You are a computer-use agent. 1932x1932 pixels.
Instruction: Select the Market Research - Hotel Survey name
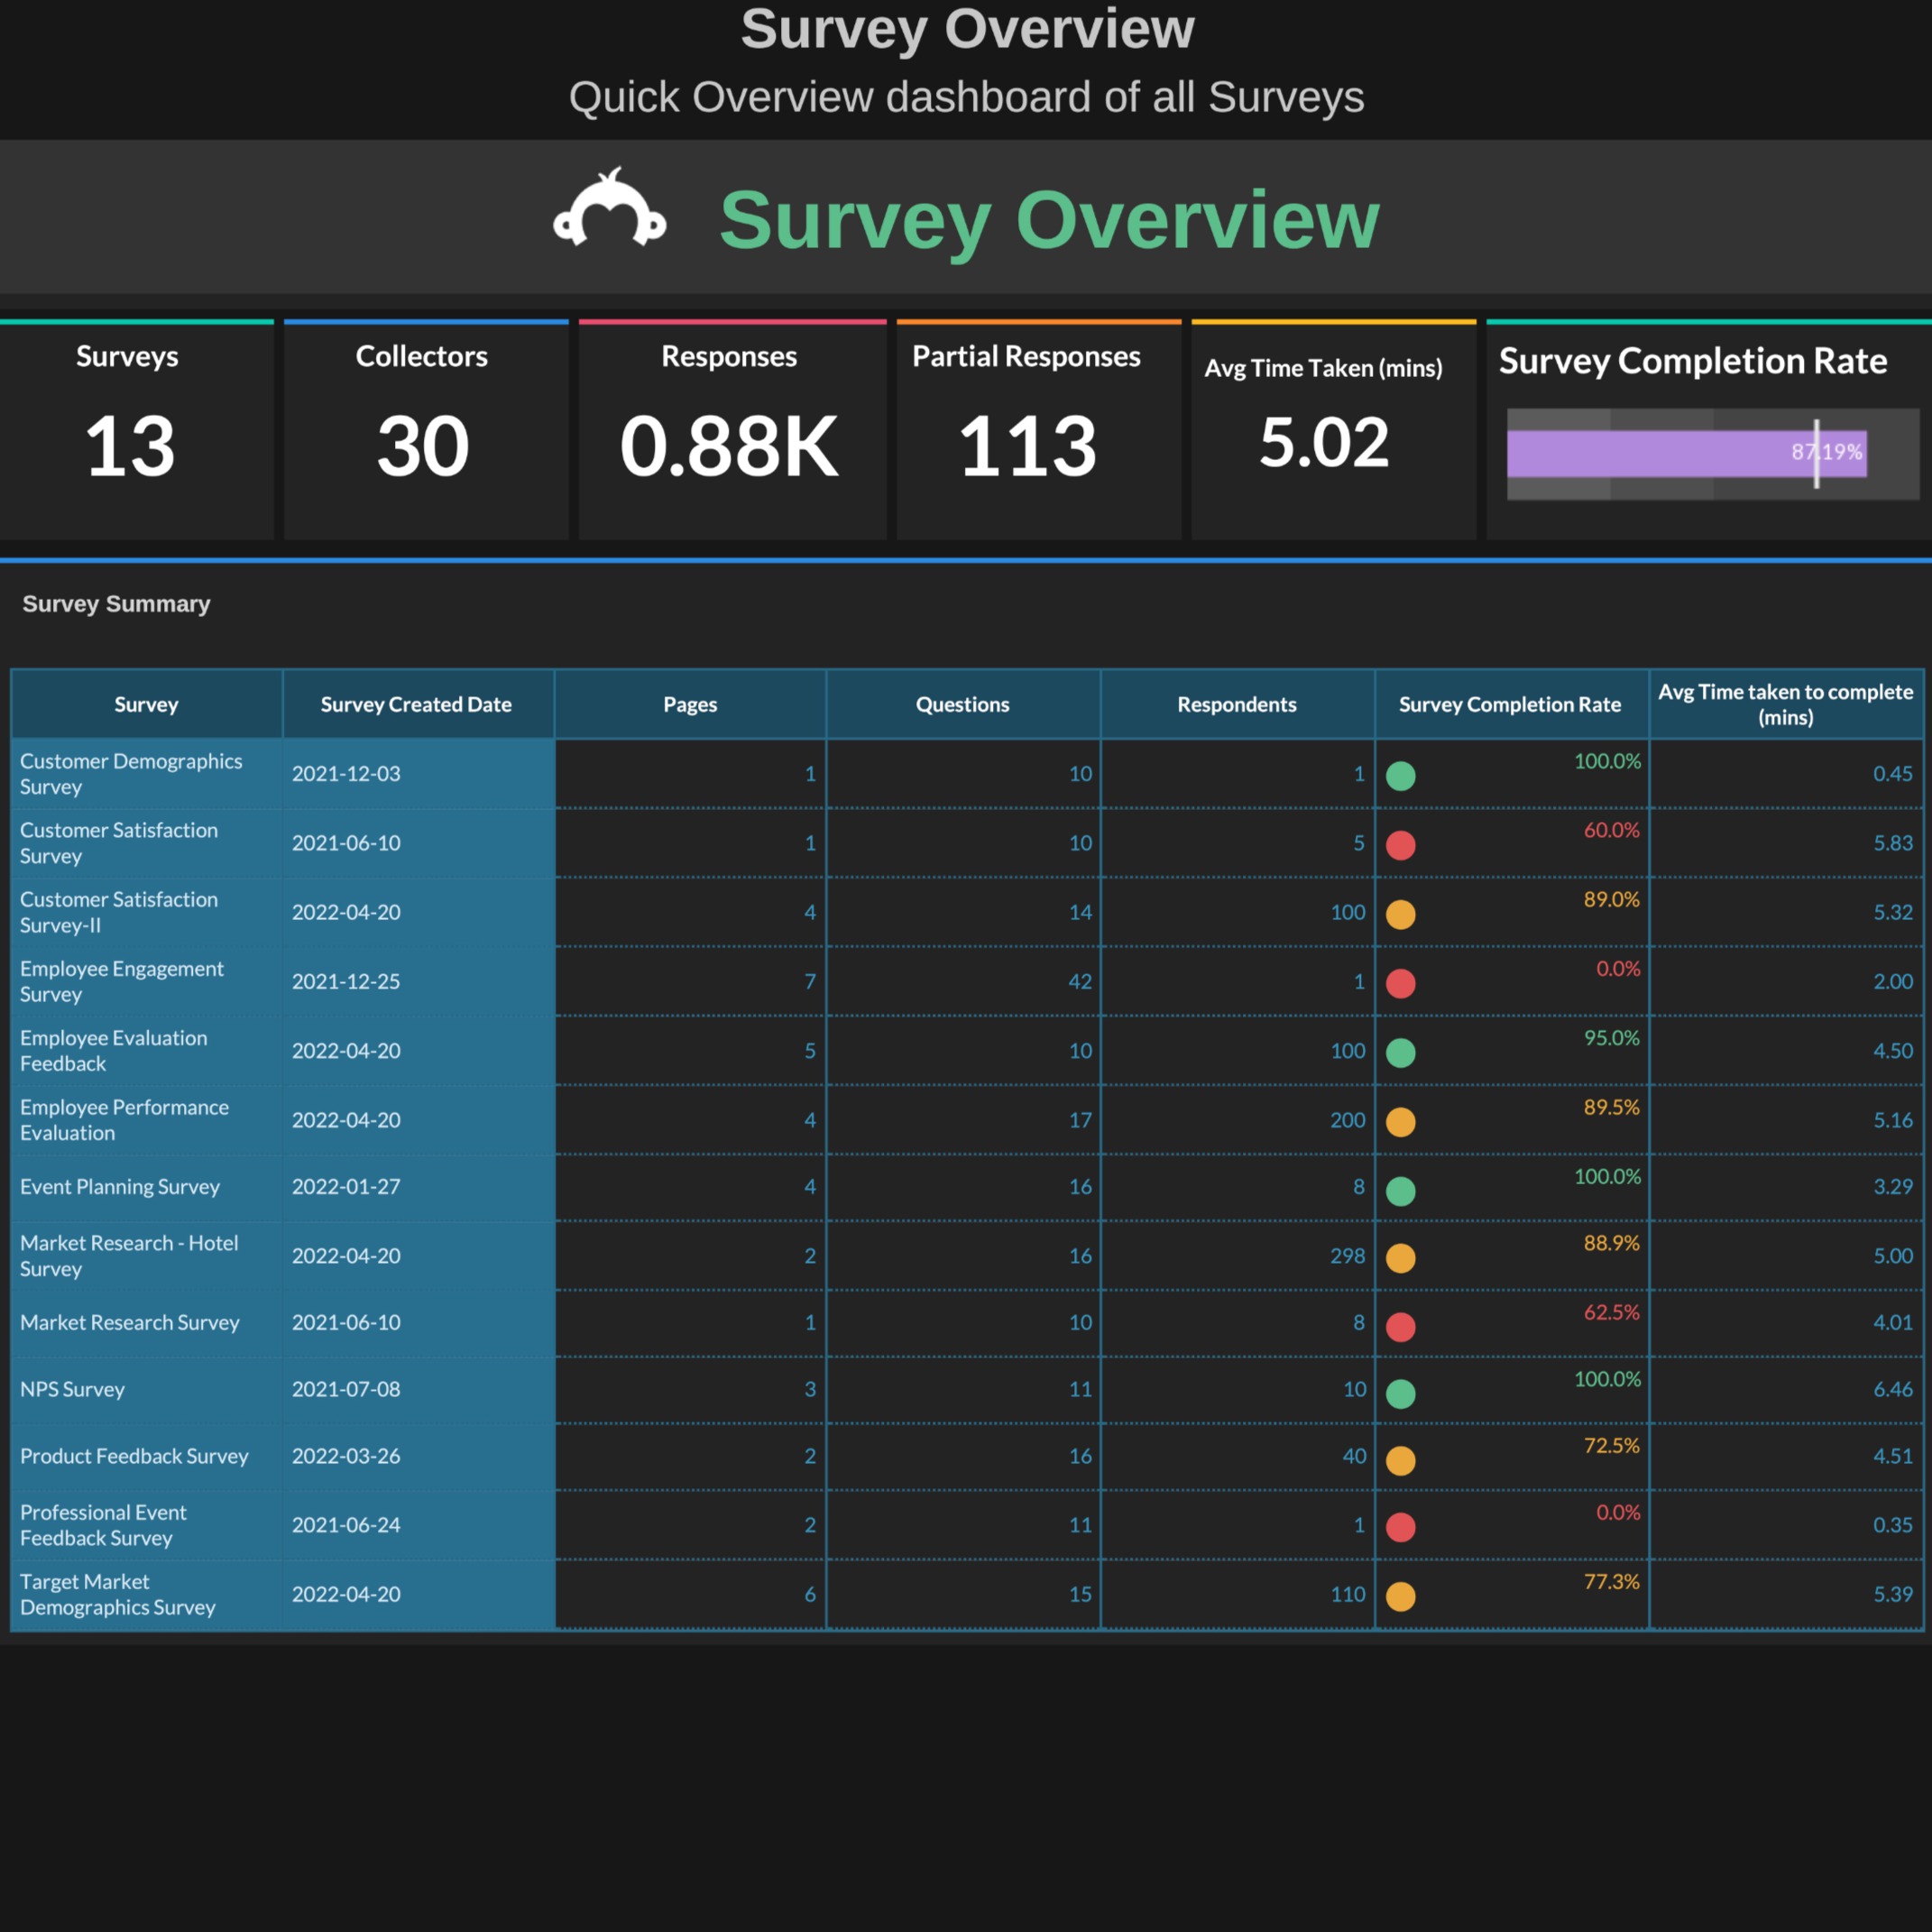[129, 1256]
